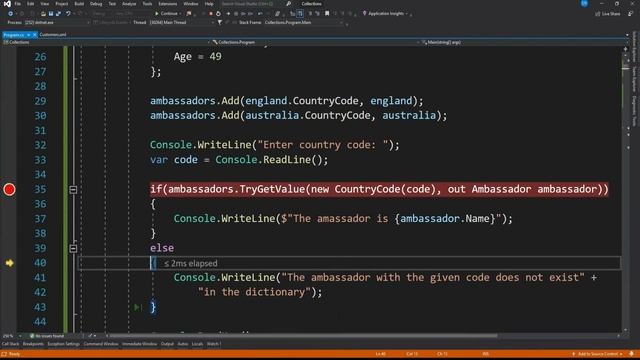Click in the Search Visual Studio box

251,4
